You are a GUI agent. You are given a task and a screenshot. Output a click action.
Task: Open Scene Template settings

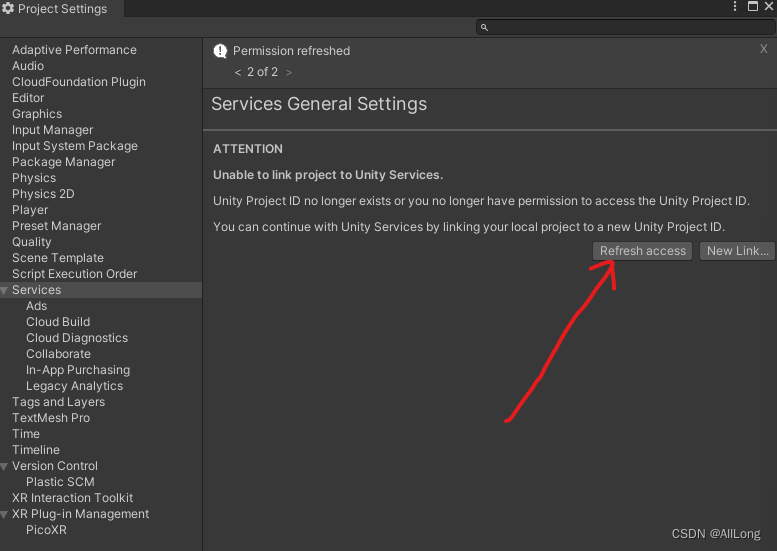pyautogui.click(x=58, y=258)
